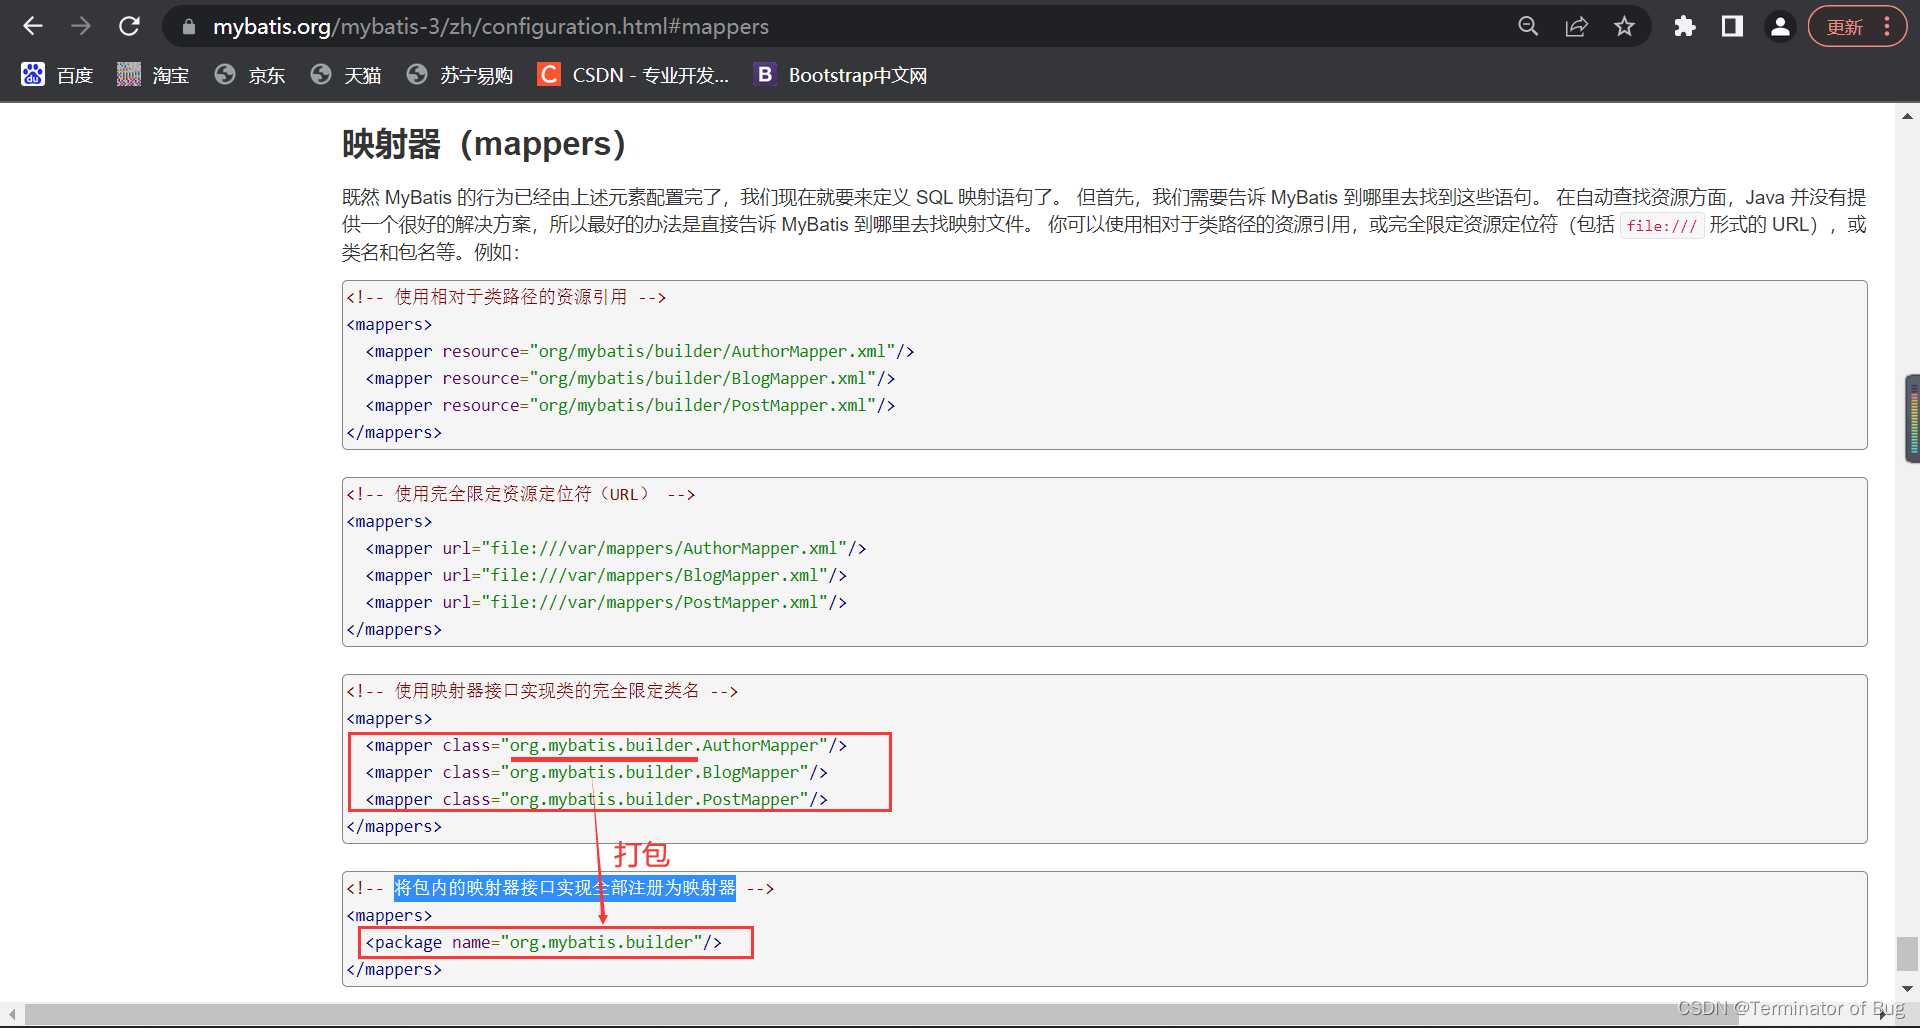
Task: Open the three-dot Chrome menu
Action: point(1887,26)
